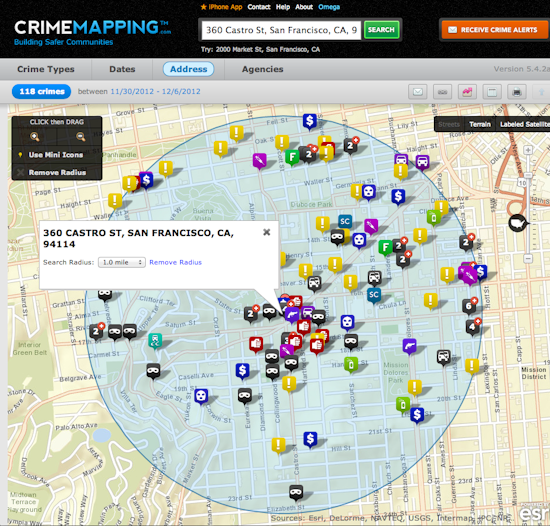Click the teal siren marker near 17th St

coord(155,340)
